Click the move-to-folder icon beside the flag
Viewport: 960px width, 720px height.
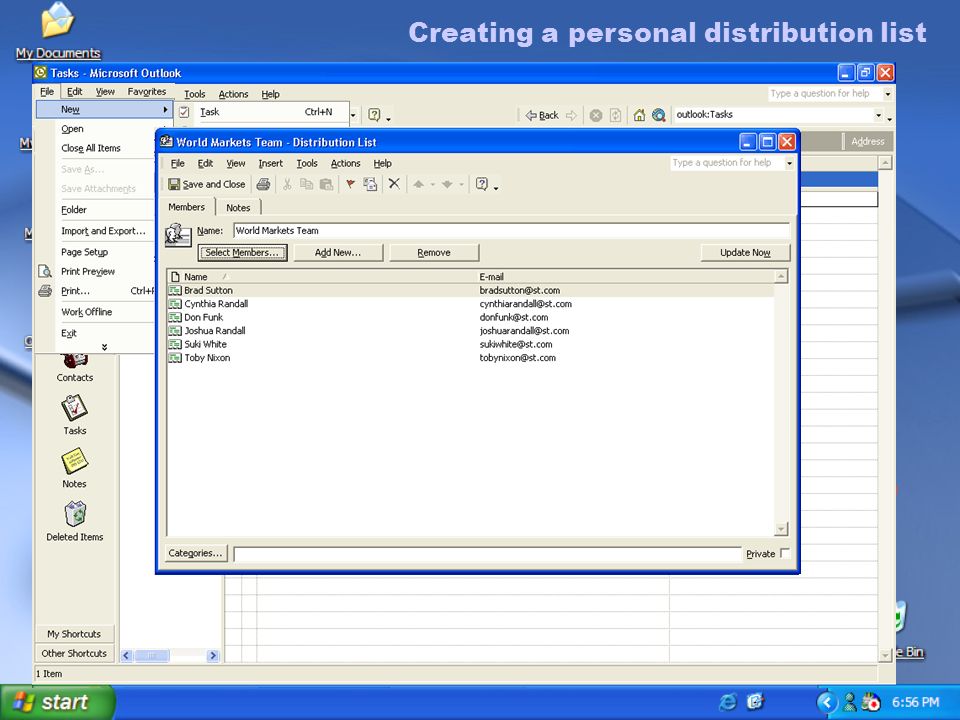[370, 184]
